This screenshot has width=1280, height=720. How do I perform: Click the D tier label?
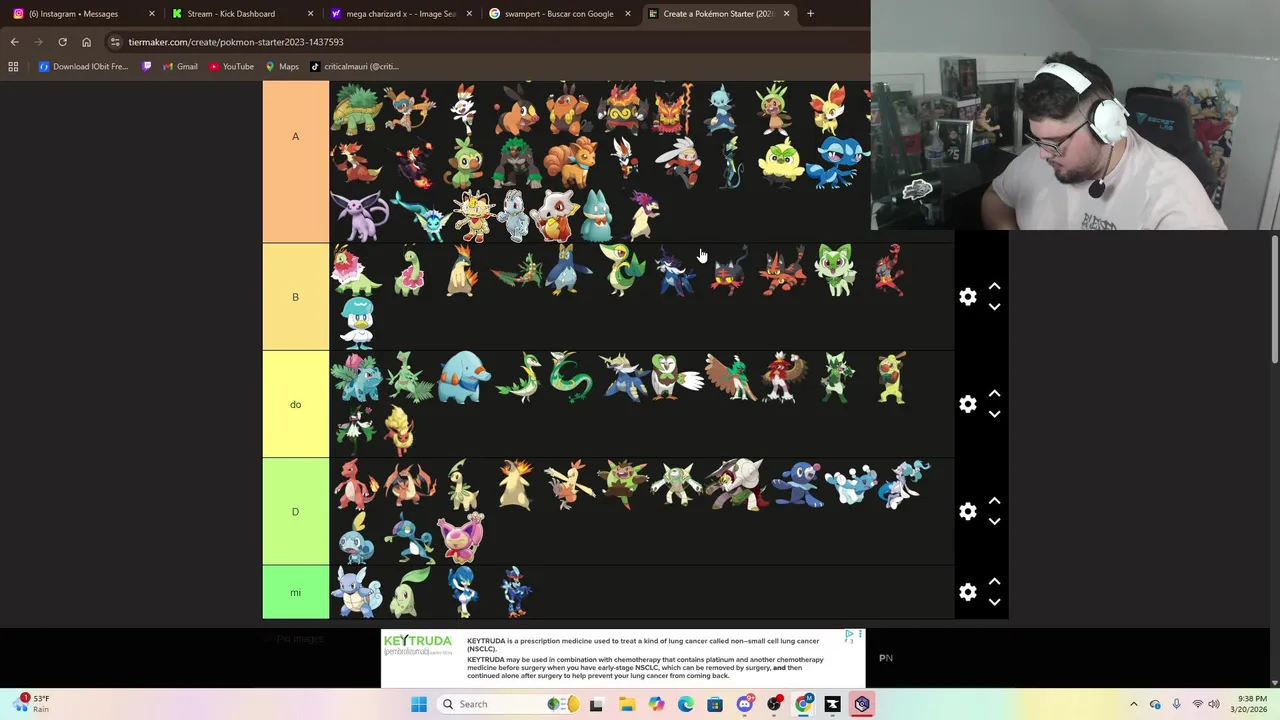point(295,511)
